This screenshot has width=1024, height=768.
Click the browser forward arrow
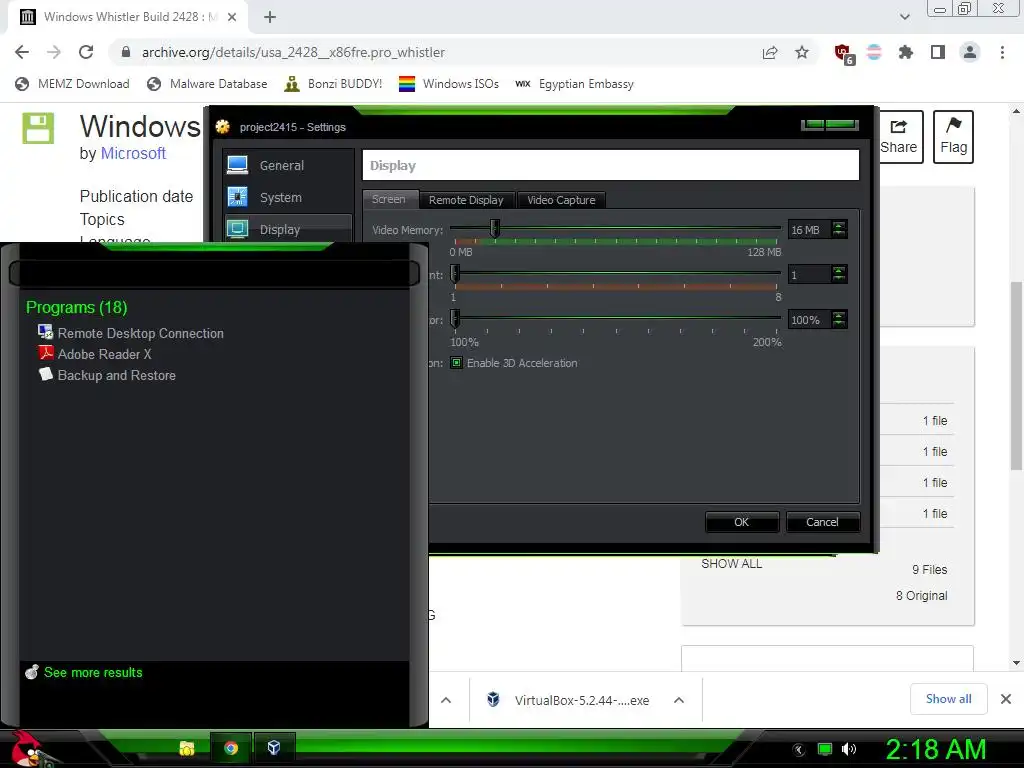(54, 52)
